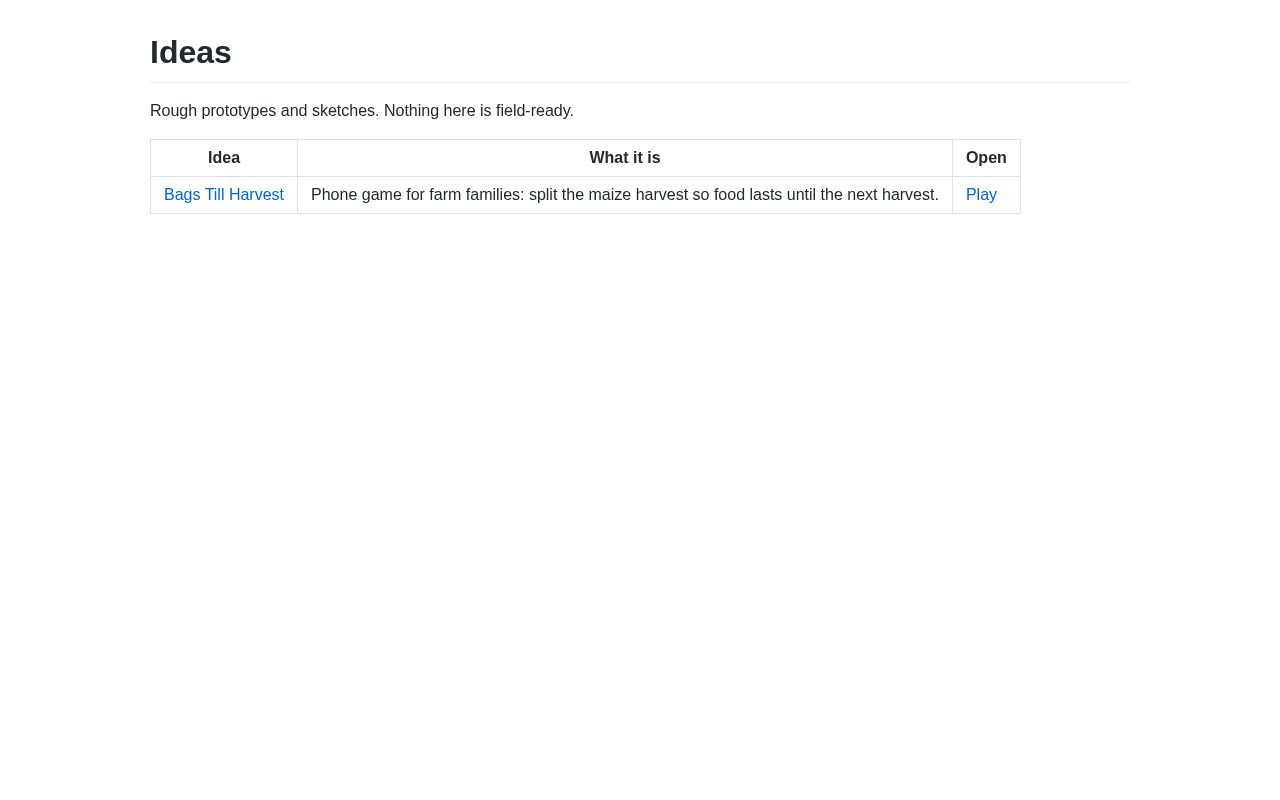Open the Bags Till Harvest link
This screenshot has height=800, width=1280.
pyautogui.click(x=224, y=195)
